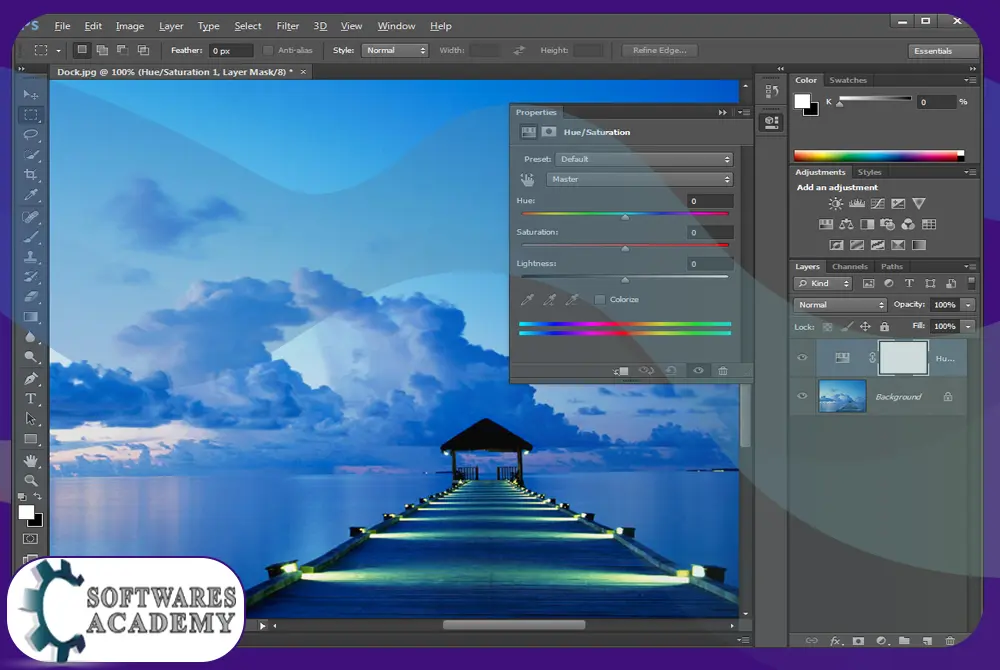The height and width of the screenshot is (670, 1000).
Task: Select the Brush tool
Action: pyautogui.click(x=30, y=237)
